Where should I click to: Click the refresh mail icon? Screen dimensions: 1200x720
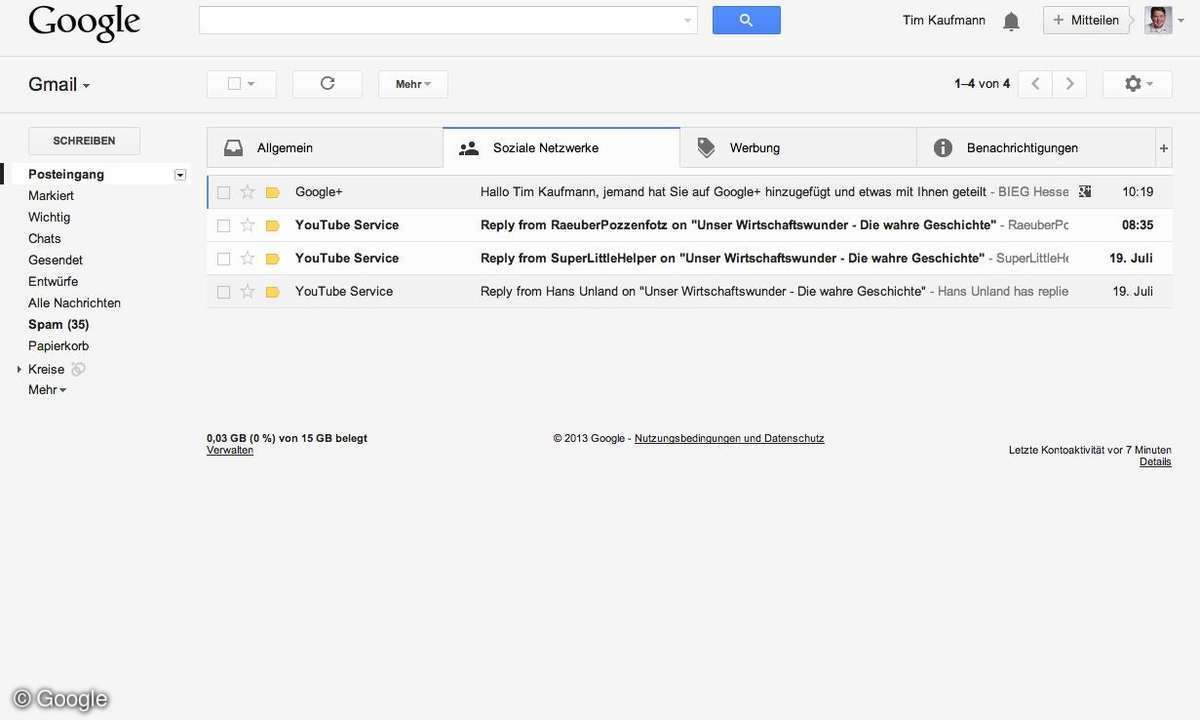[x=327, y=84]
